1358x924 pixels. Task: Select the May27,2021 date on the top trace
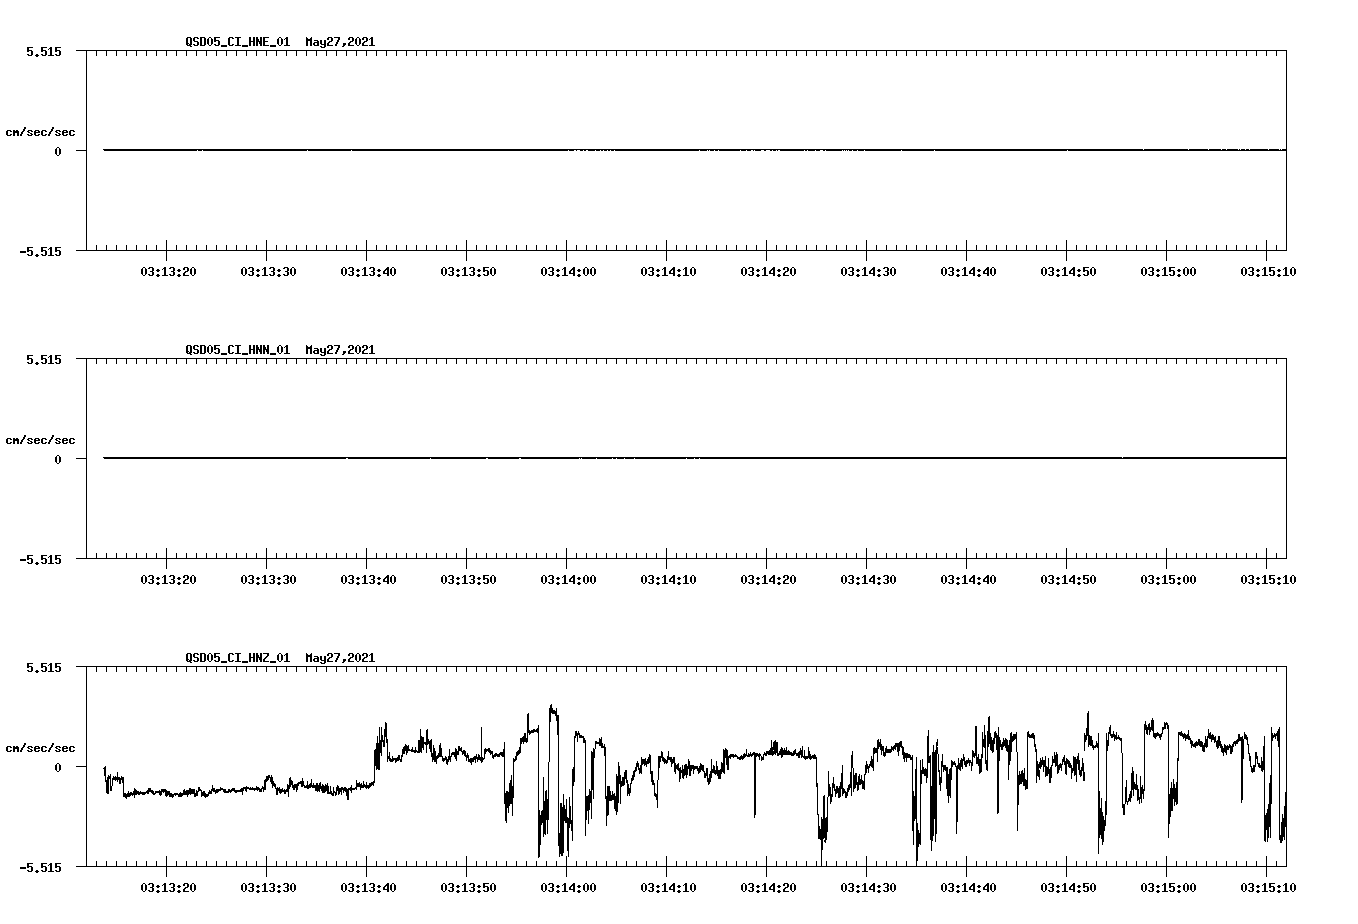click(x=338, y=43)
